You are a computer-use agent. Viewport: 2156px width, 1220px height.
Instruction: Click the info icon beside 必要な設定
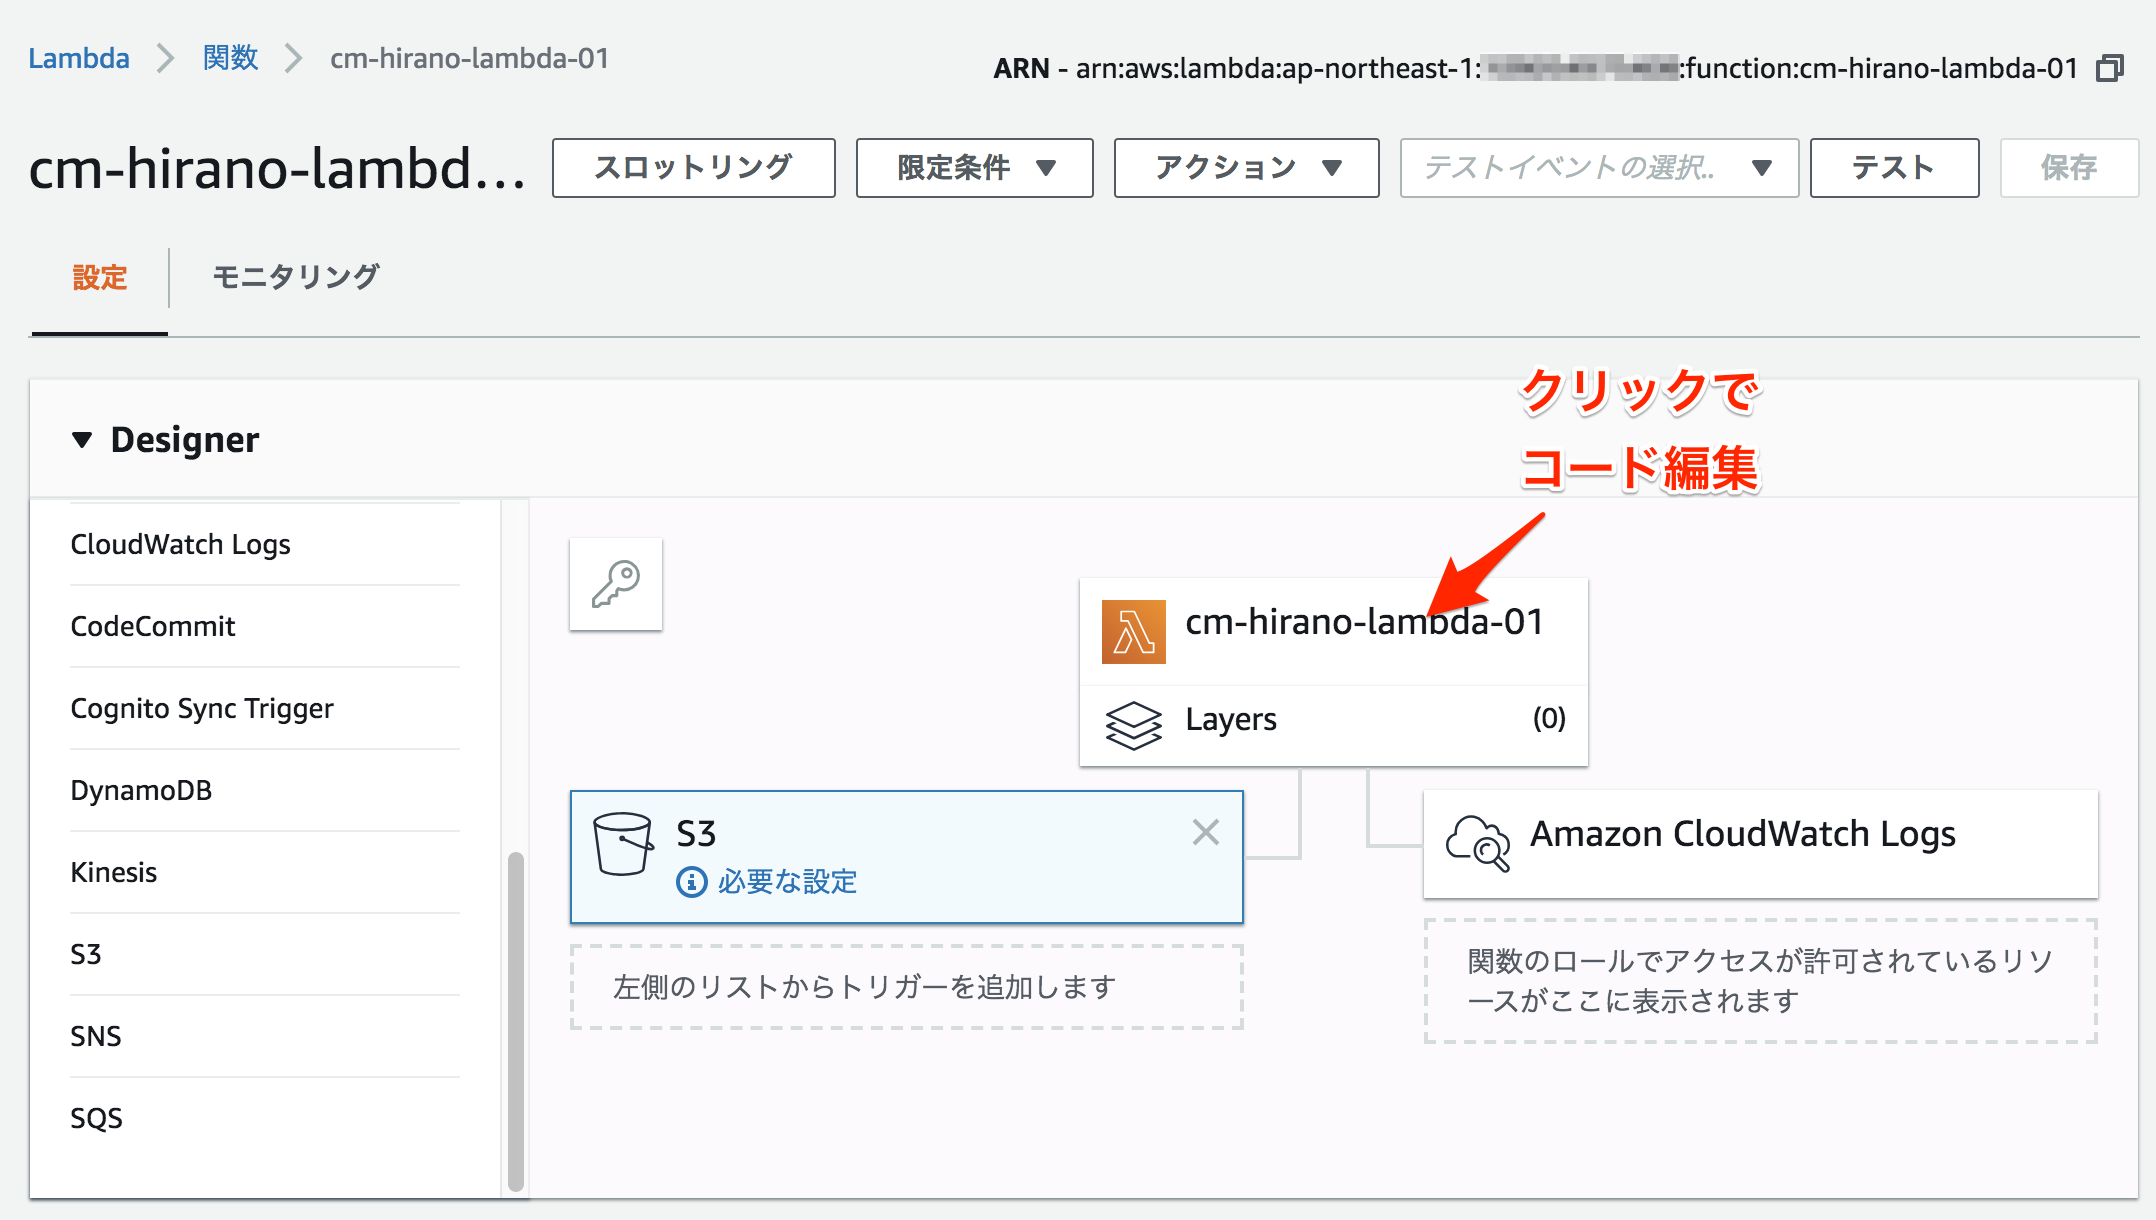click(x=692, y=882)
